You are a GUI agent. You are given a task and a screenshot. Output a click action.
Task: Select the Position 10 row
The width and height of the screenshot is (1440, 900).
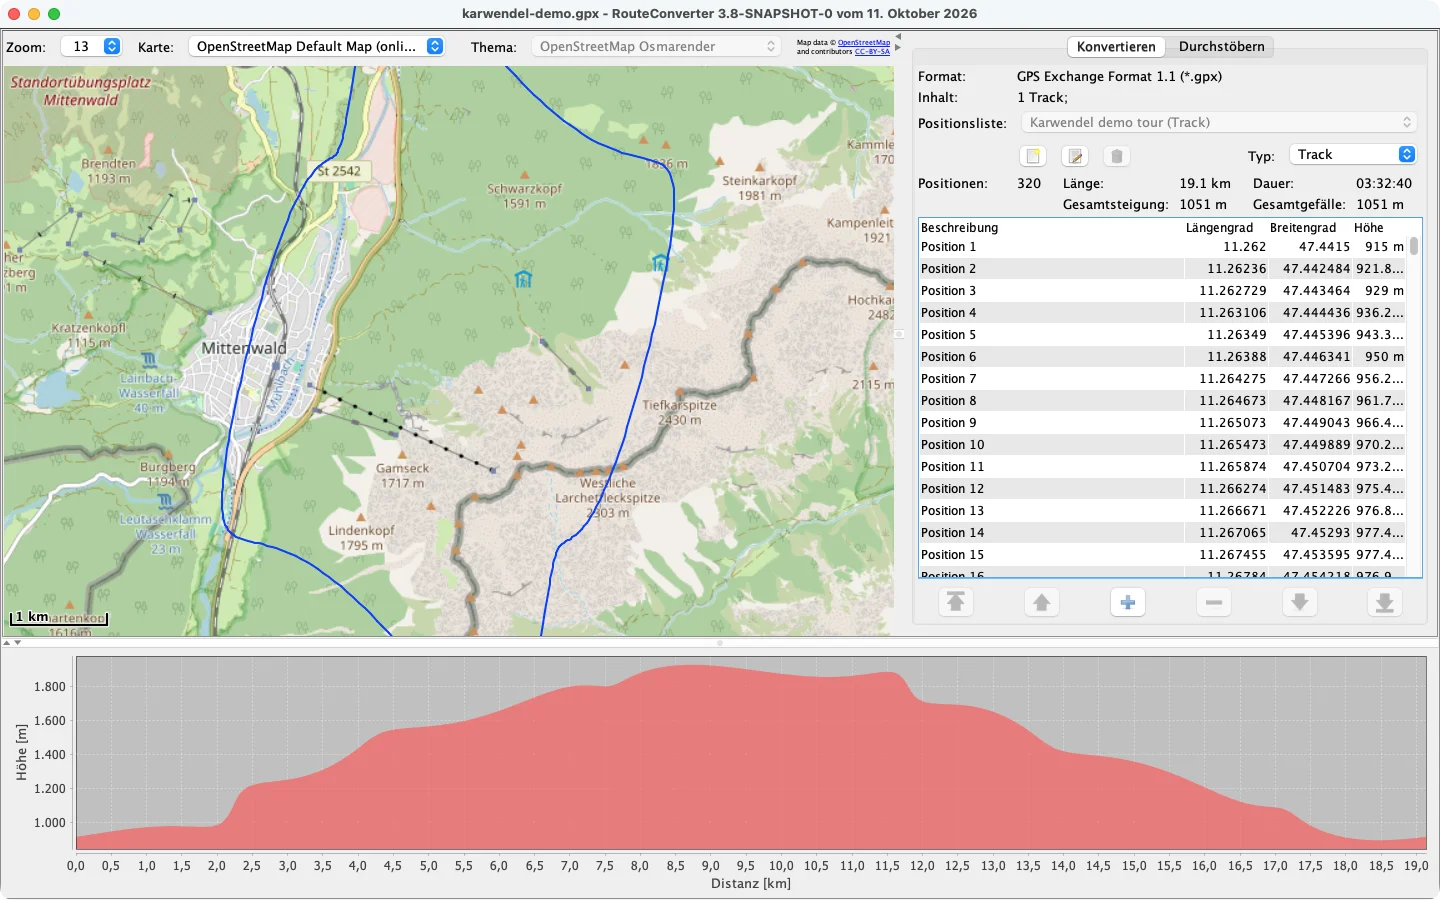coord(1163,445)
